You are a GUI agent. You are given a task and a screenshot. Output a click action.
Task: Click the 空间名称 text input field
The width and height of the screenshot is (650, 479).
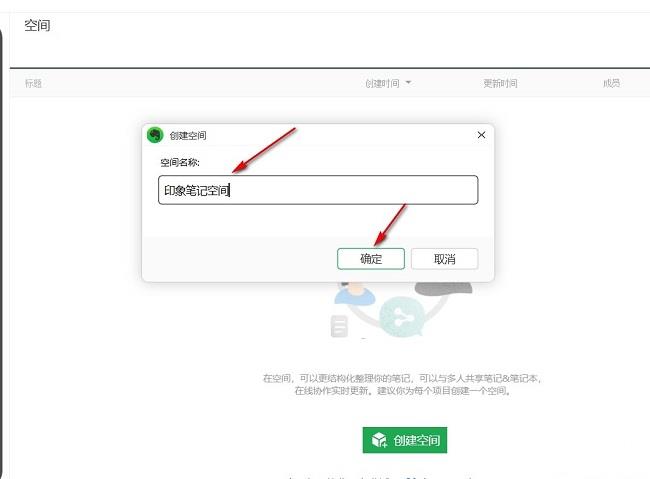coord(318,190)
